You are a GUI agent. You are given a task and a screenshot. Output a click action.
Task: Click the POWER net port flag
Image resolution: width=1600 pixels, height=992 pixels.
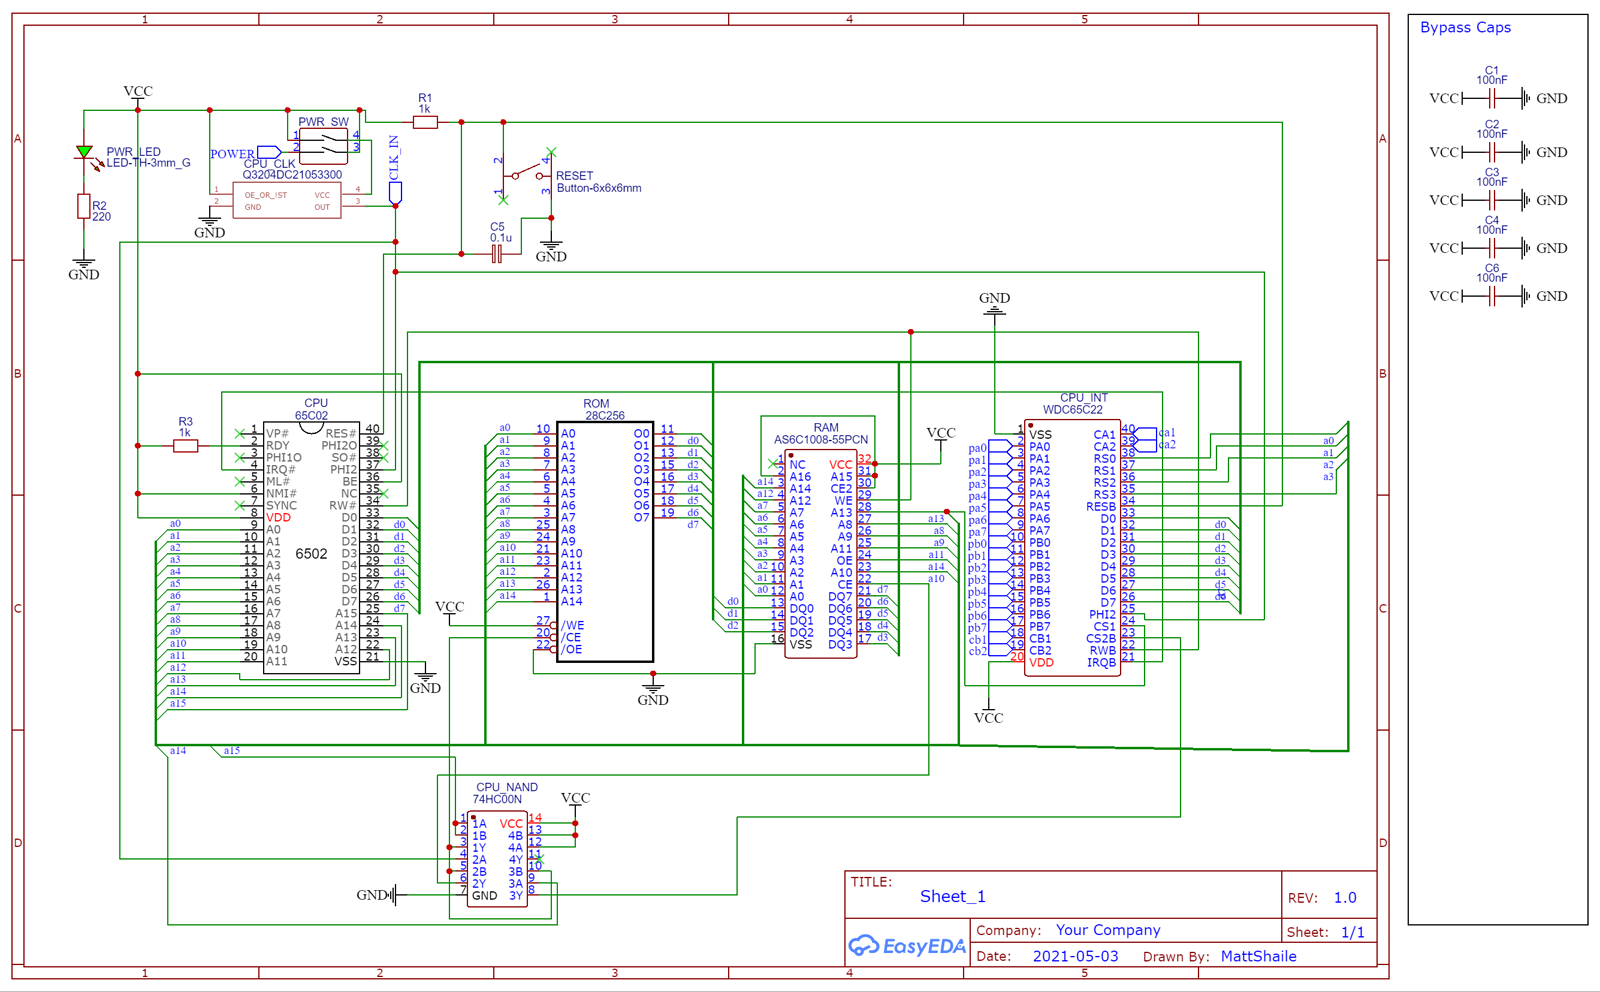pyautogui.click(x=269, y=152)
